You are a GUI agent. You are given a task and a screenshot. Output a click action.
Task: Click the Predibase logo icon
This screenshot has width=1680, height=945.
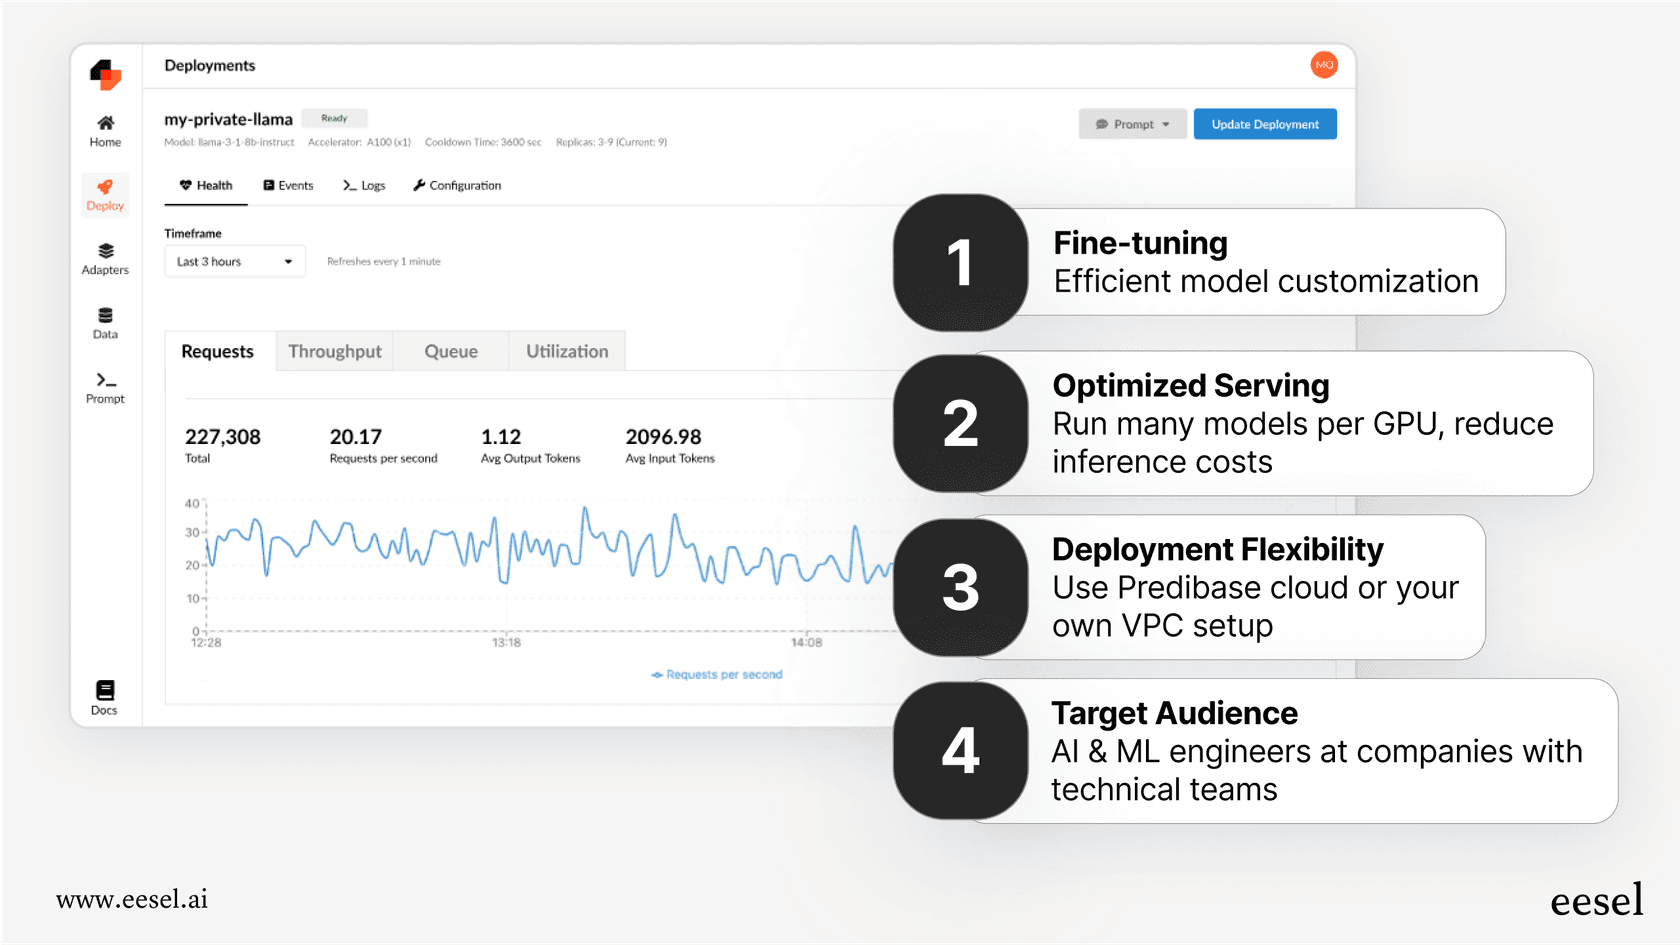click(105, 74)
